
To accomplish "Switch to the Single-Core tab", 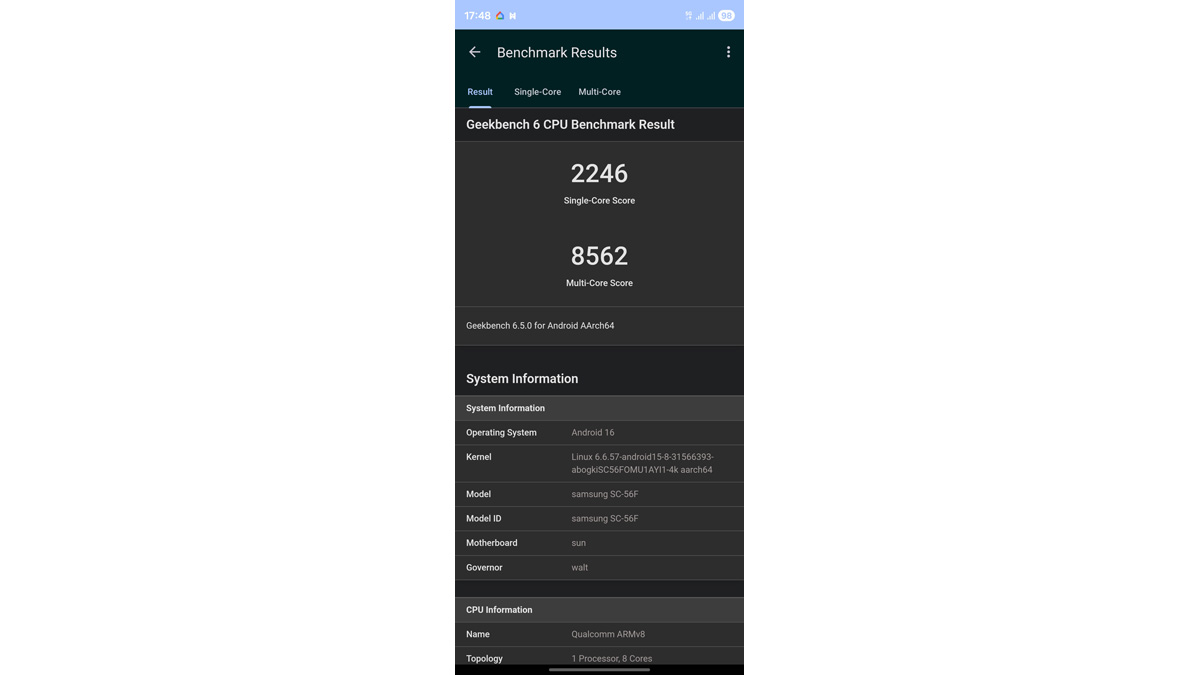I will coord(537,92).
